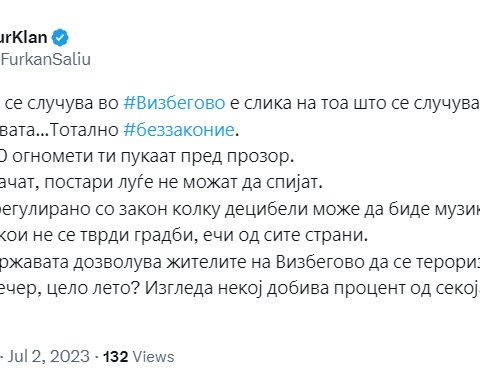This screenshot has width=480, height=377.
Task: Click the urKlan display name
Action: point(24,37)
